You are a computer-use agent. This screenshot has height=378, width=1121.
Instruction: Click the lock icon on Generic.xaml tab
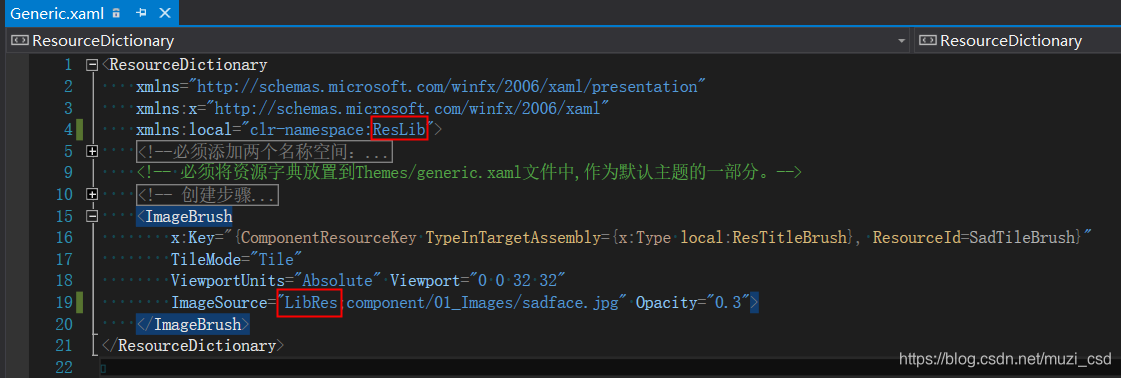tap(117, 13)
